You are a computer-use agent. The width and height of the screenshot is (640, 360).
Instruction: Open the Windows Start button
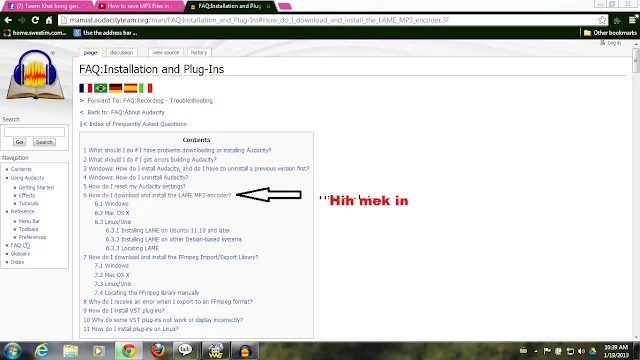pos(13,351)
